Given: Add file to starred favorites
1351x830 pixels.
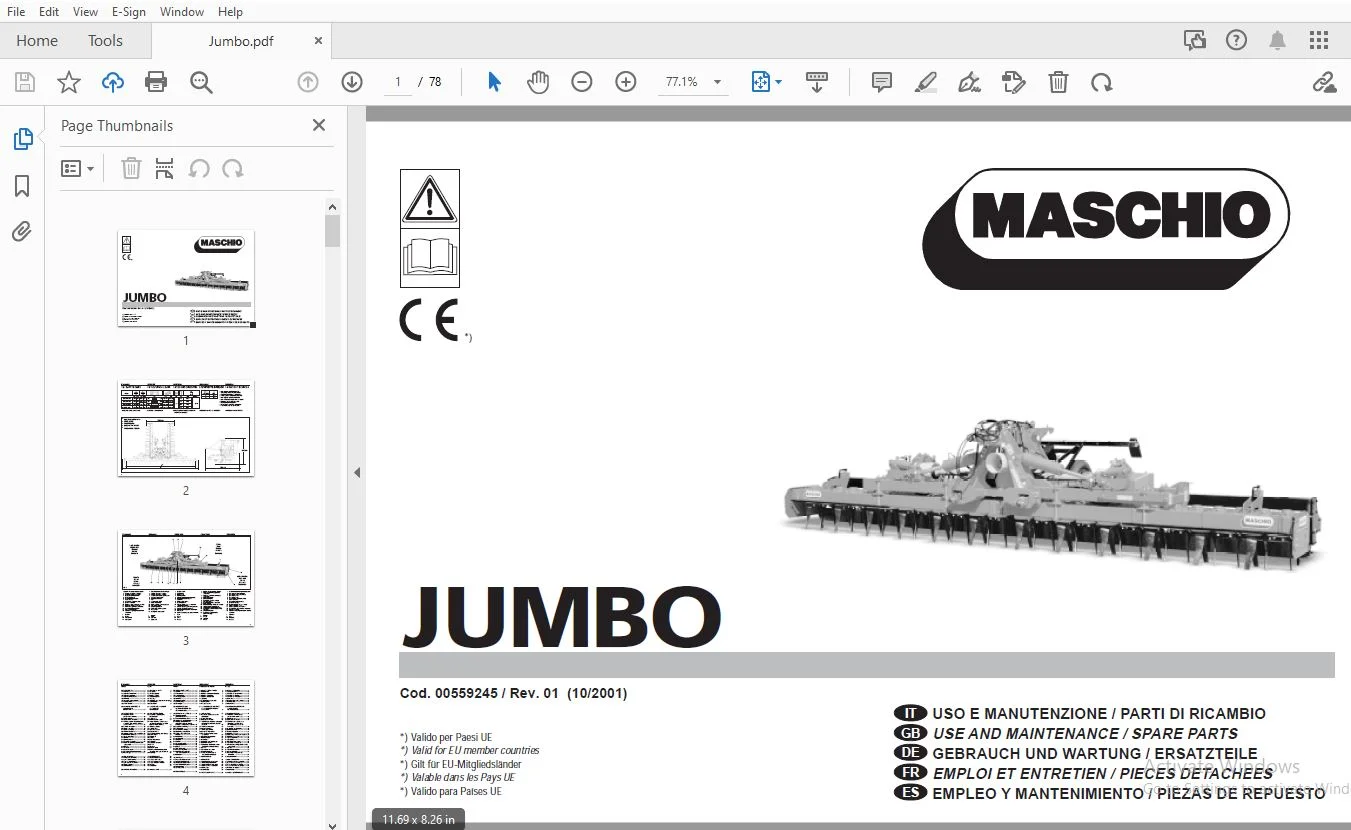Looking at the screenshot, I should (x=69, y=82).
